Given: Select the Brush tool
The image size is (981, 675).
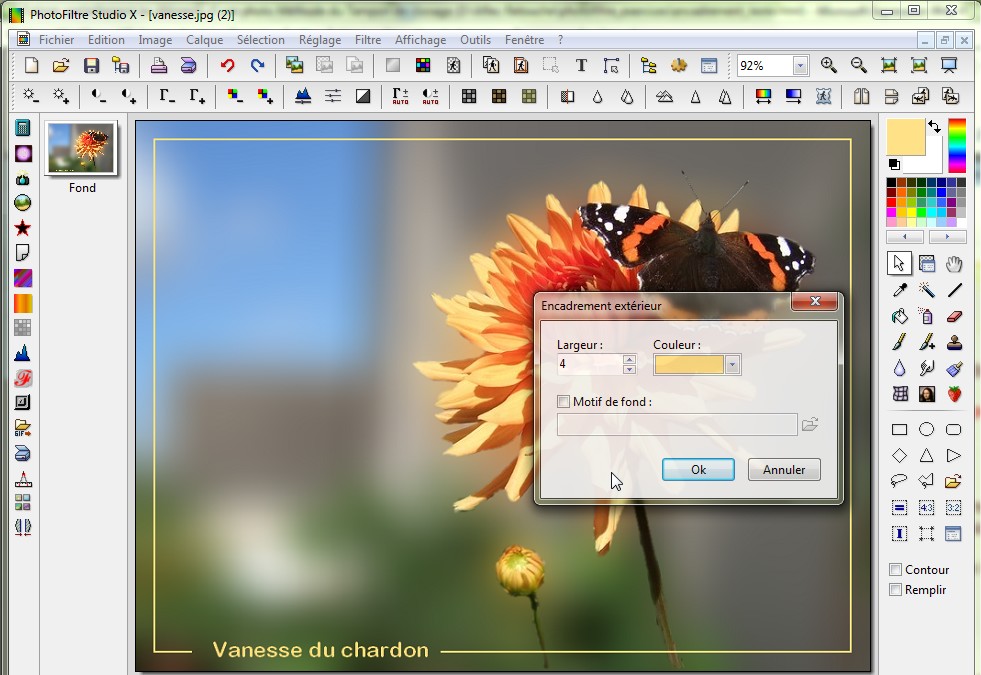Looking at the screenshot, I should [900, 342].
